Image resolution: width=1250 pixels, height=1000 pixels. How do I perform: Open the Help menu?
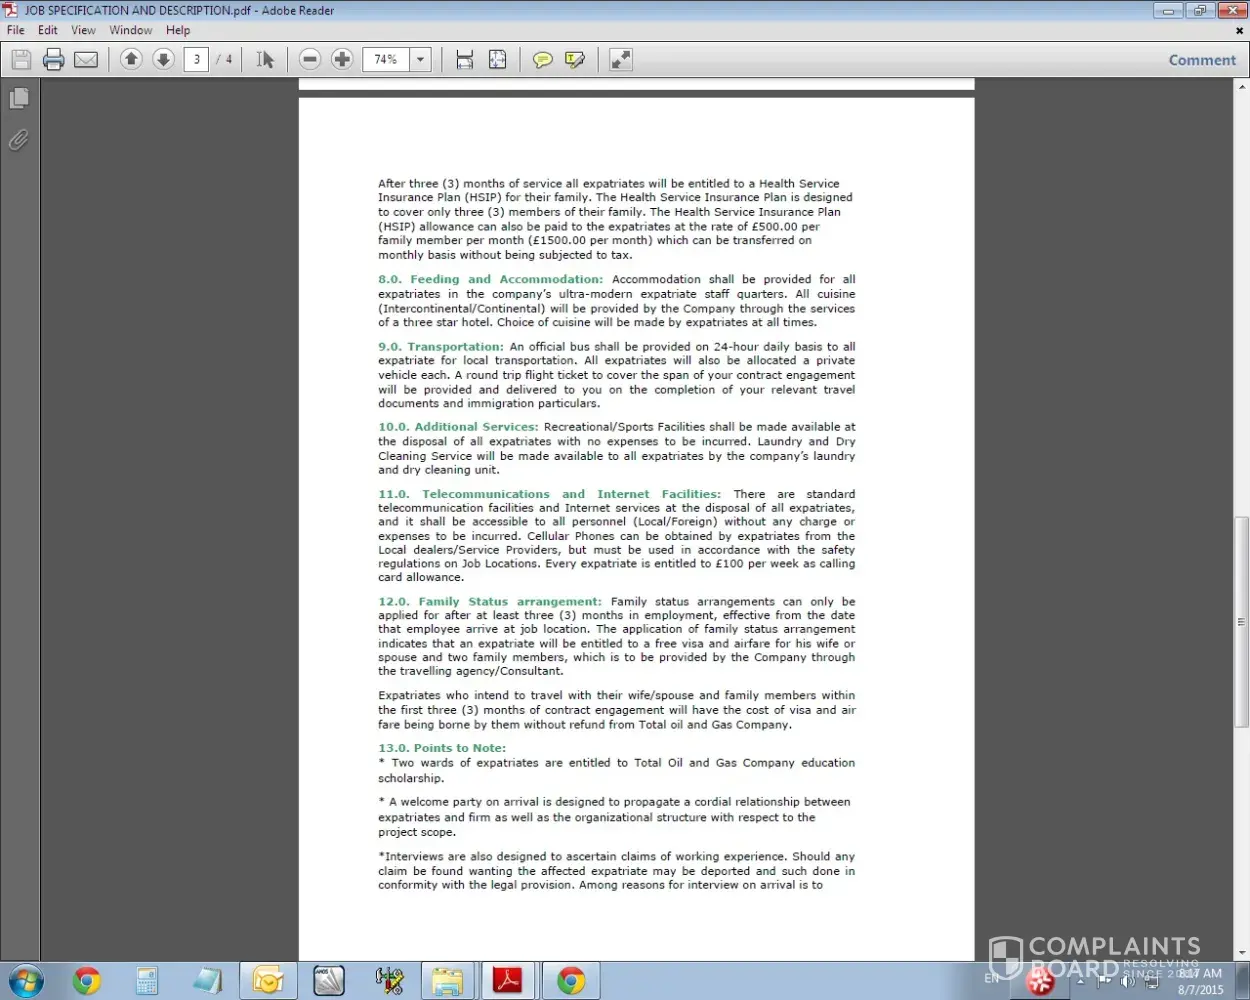coord(178,30)
